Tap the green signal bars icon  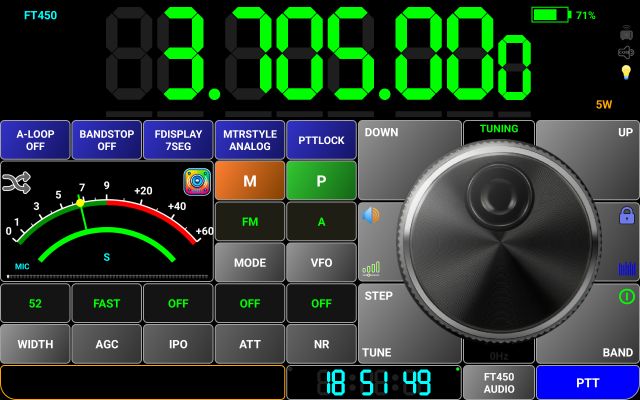371,268
